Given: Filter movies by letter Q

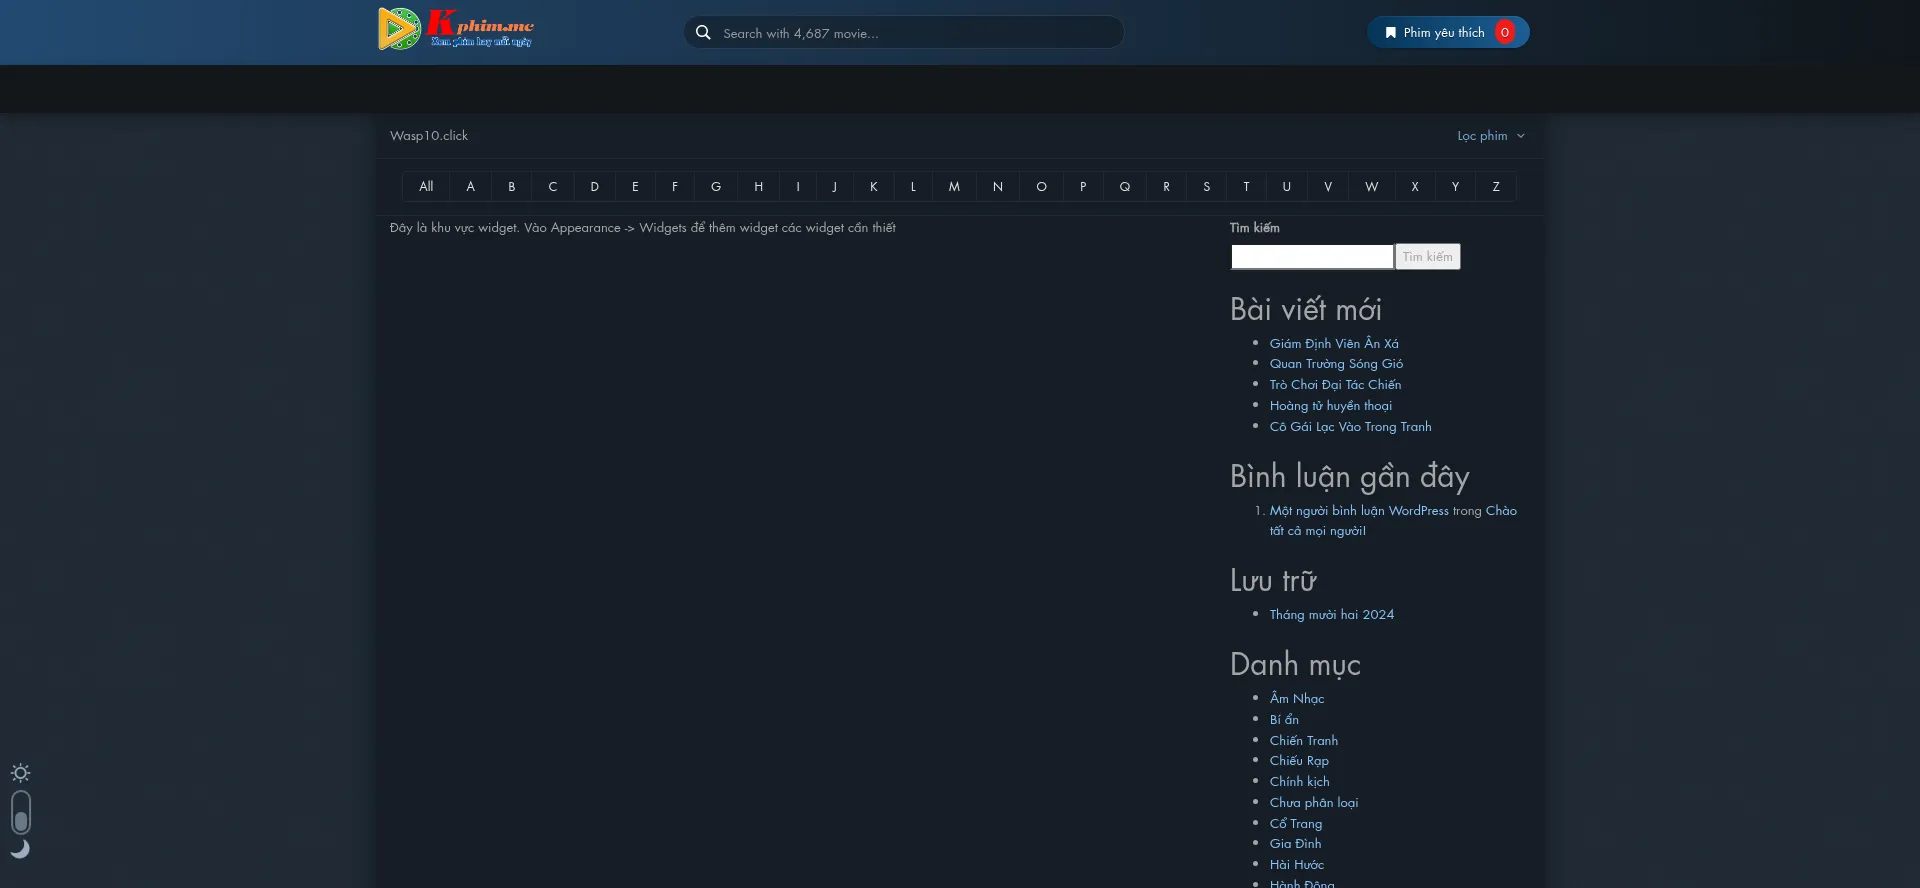Looking at the screenshot, I should click(1125, 187).
